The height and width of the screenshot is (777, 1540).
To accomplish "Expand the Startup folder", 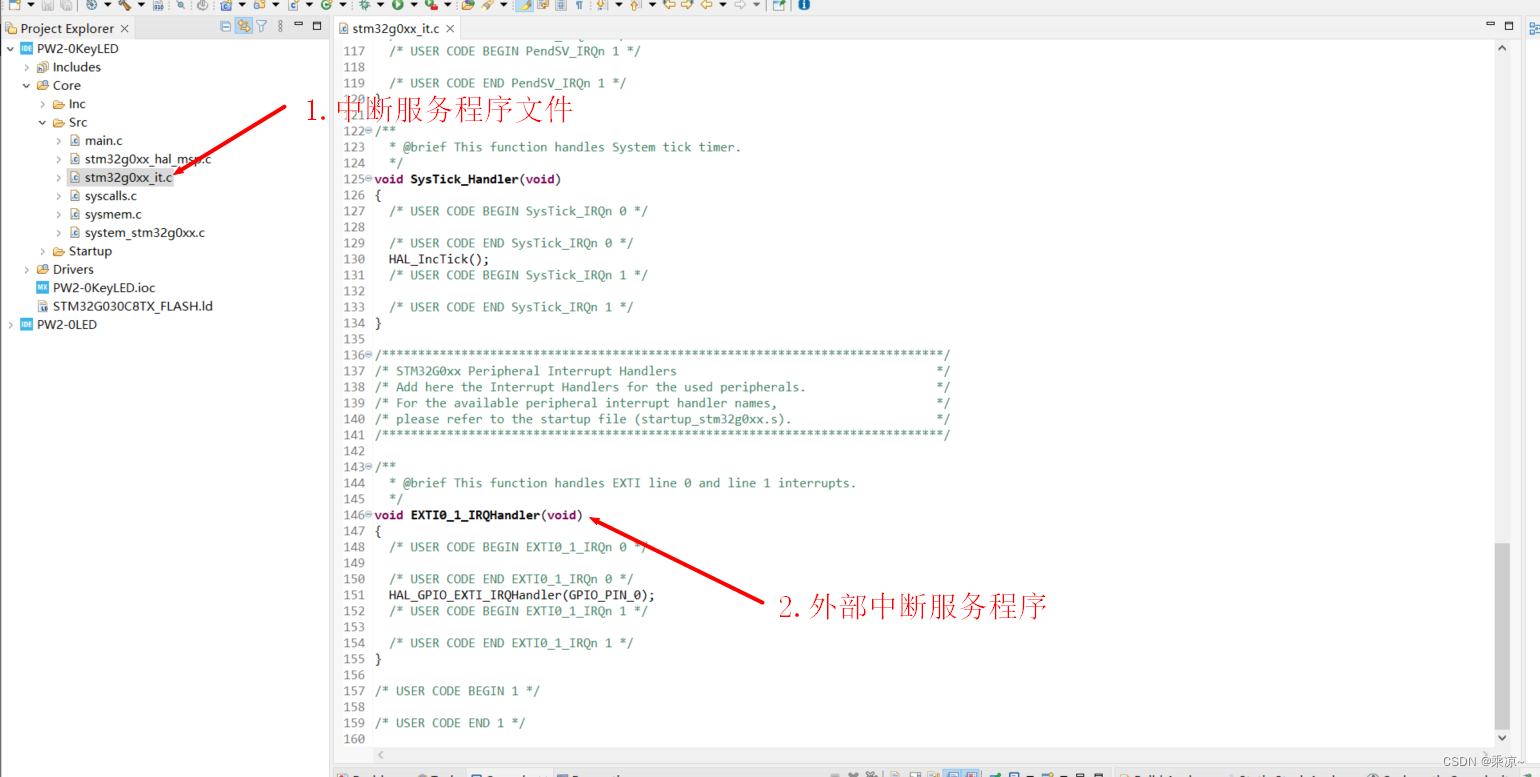I will [x=42, y=251].
